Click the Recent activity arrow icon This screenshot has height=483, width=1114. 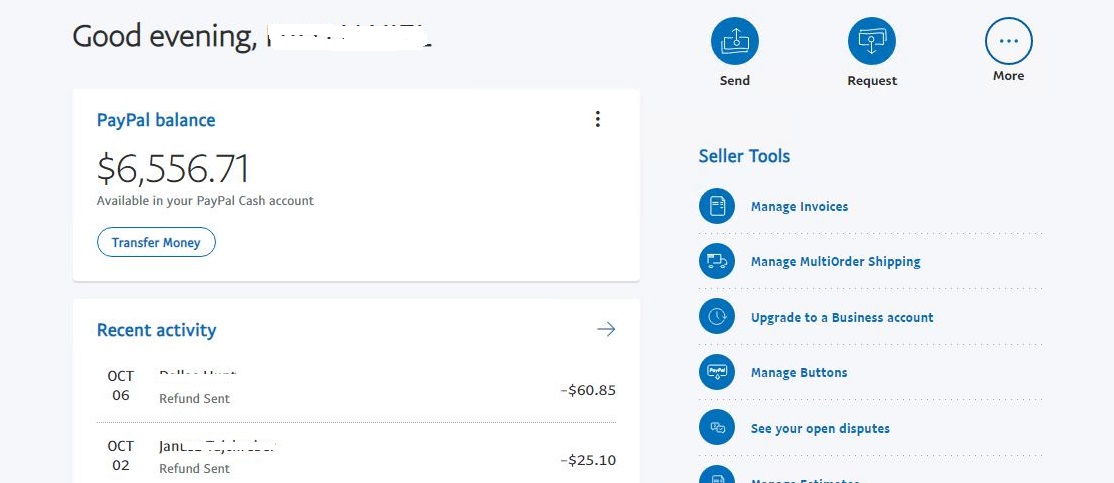(606, 329)
